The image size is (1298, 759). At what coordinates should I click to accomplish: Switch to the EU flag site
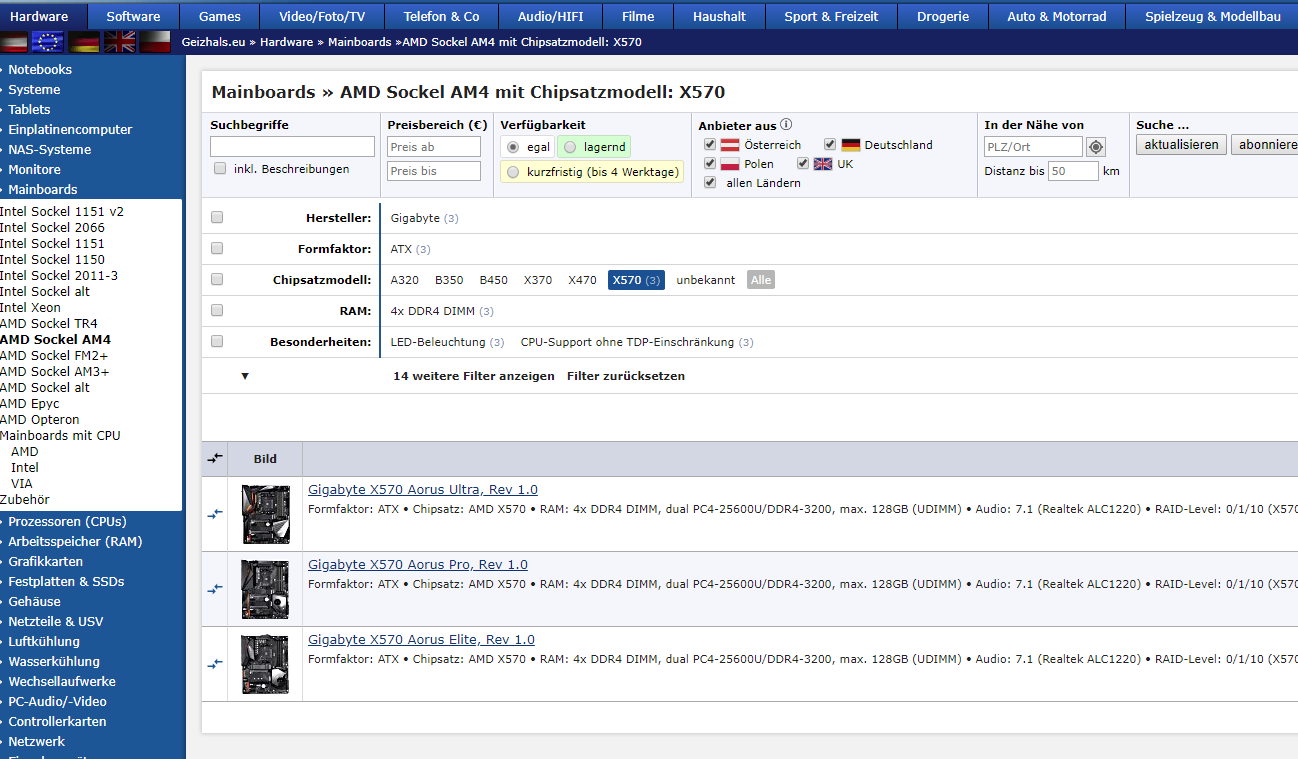coord(48,42)
